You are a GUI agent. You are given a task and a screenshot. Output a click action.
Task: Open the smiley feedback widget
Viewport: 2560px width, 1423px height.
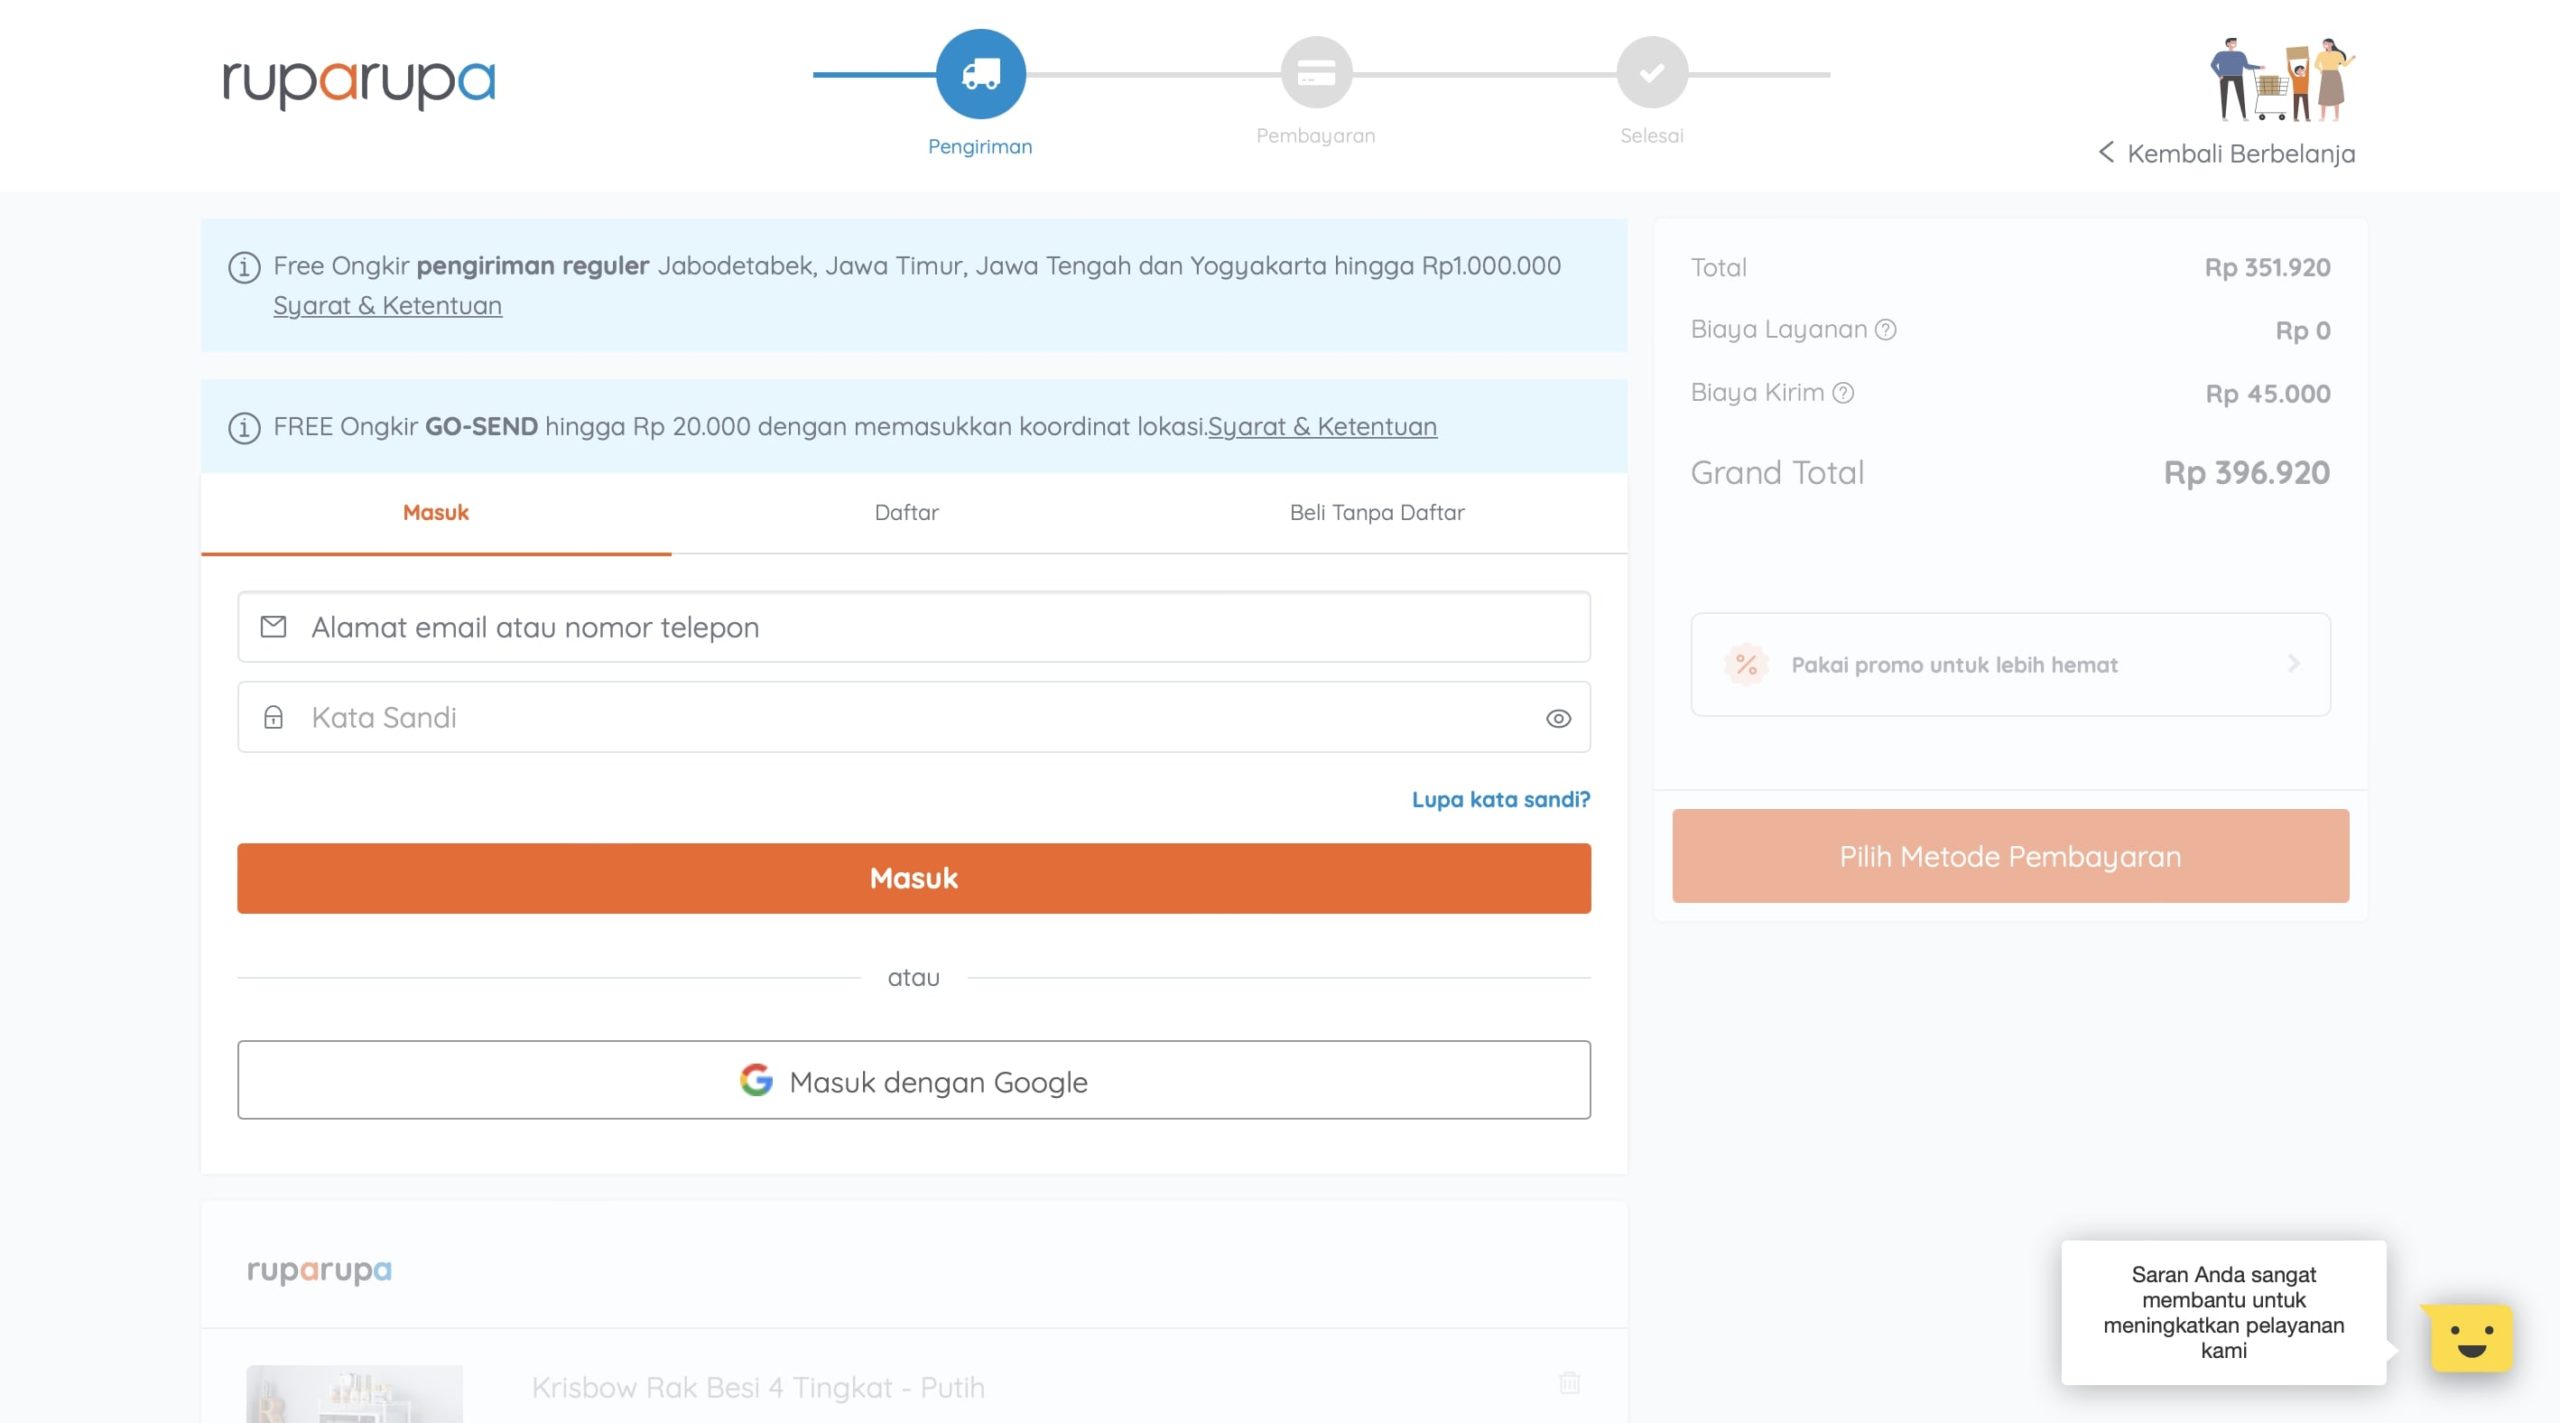point(2471,1338)
